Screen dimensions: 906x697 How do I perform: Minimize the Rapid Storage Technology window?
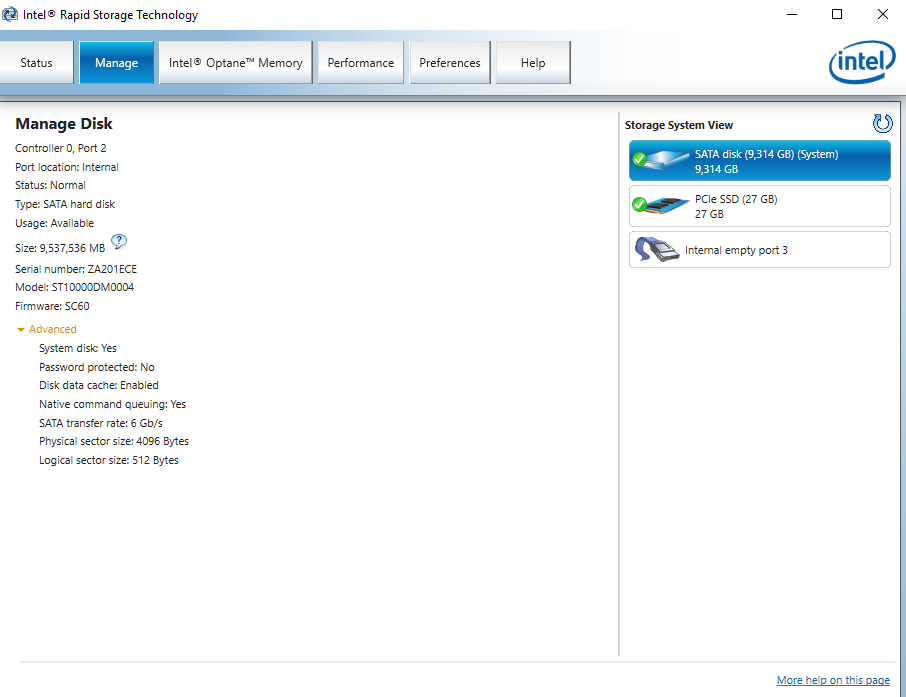(x=792, y=14)
